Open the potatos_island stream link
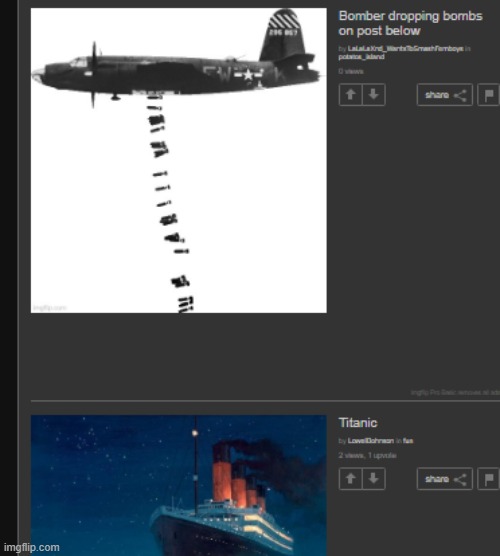The width and height of the screenshot is (500, 556). (x=361, y=57)
